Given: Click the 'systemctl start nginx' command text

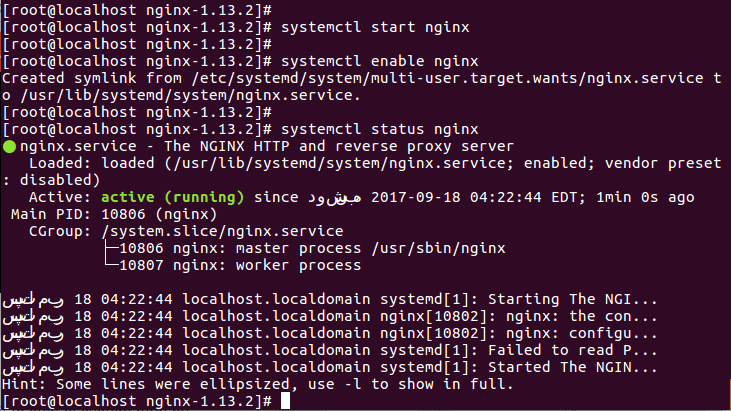Looking at the screenshot, I should point(375,27).
